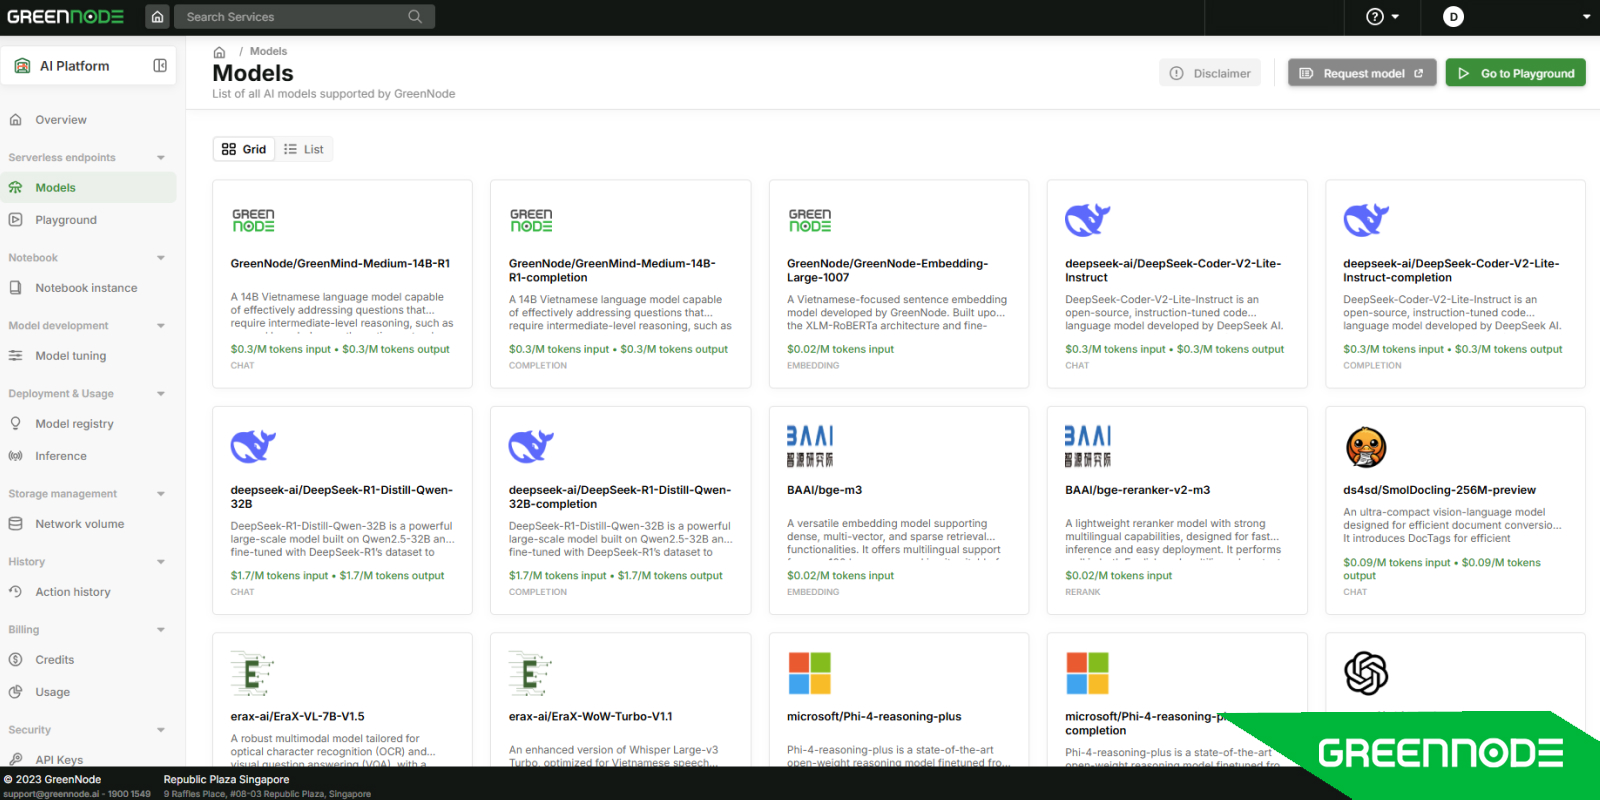Collapse the Deployment & Usage section
Image resolution: width=1600 pixels, height=800 pixels.
[x=161, y=394]
